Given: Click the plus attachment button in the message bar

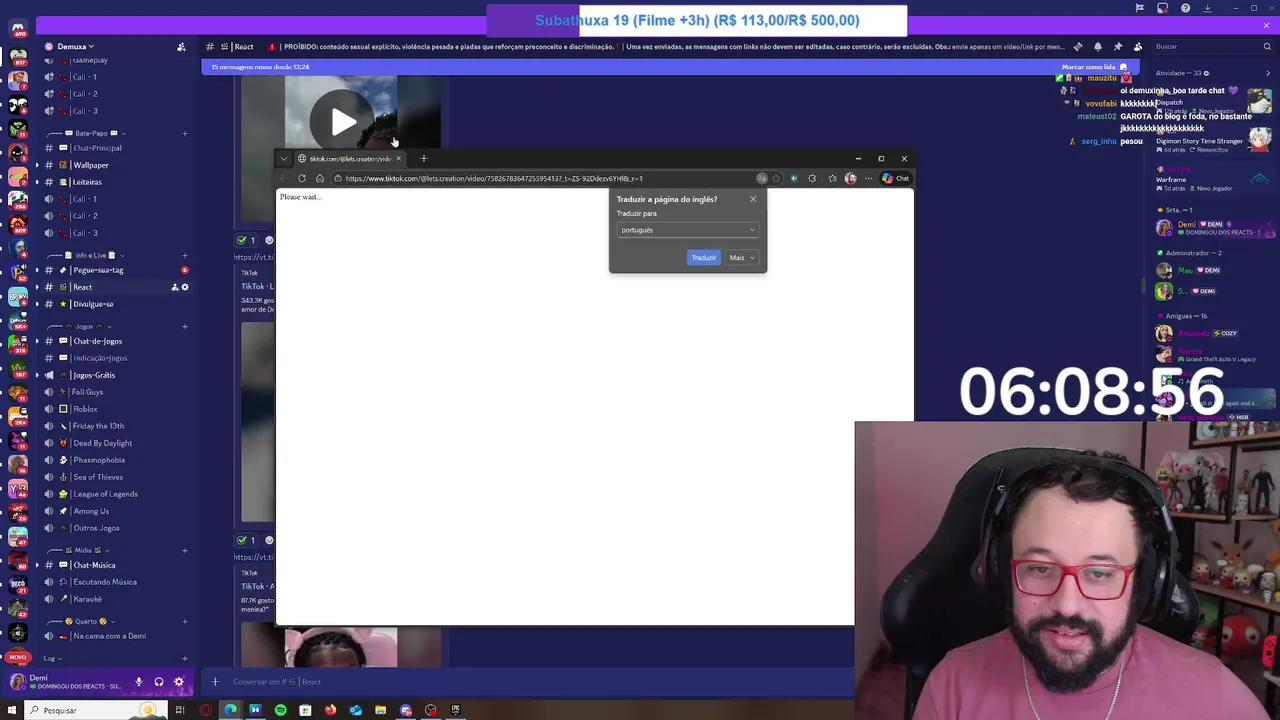Looking at the screenshot, I should pos(214,682).
